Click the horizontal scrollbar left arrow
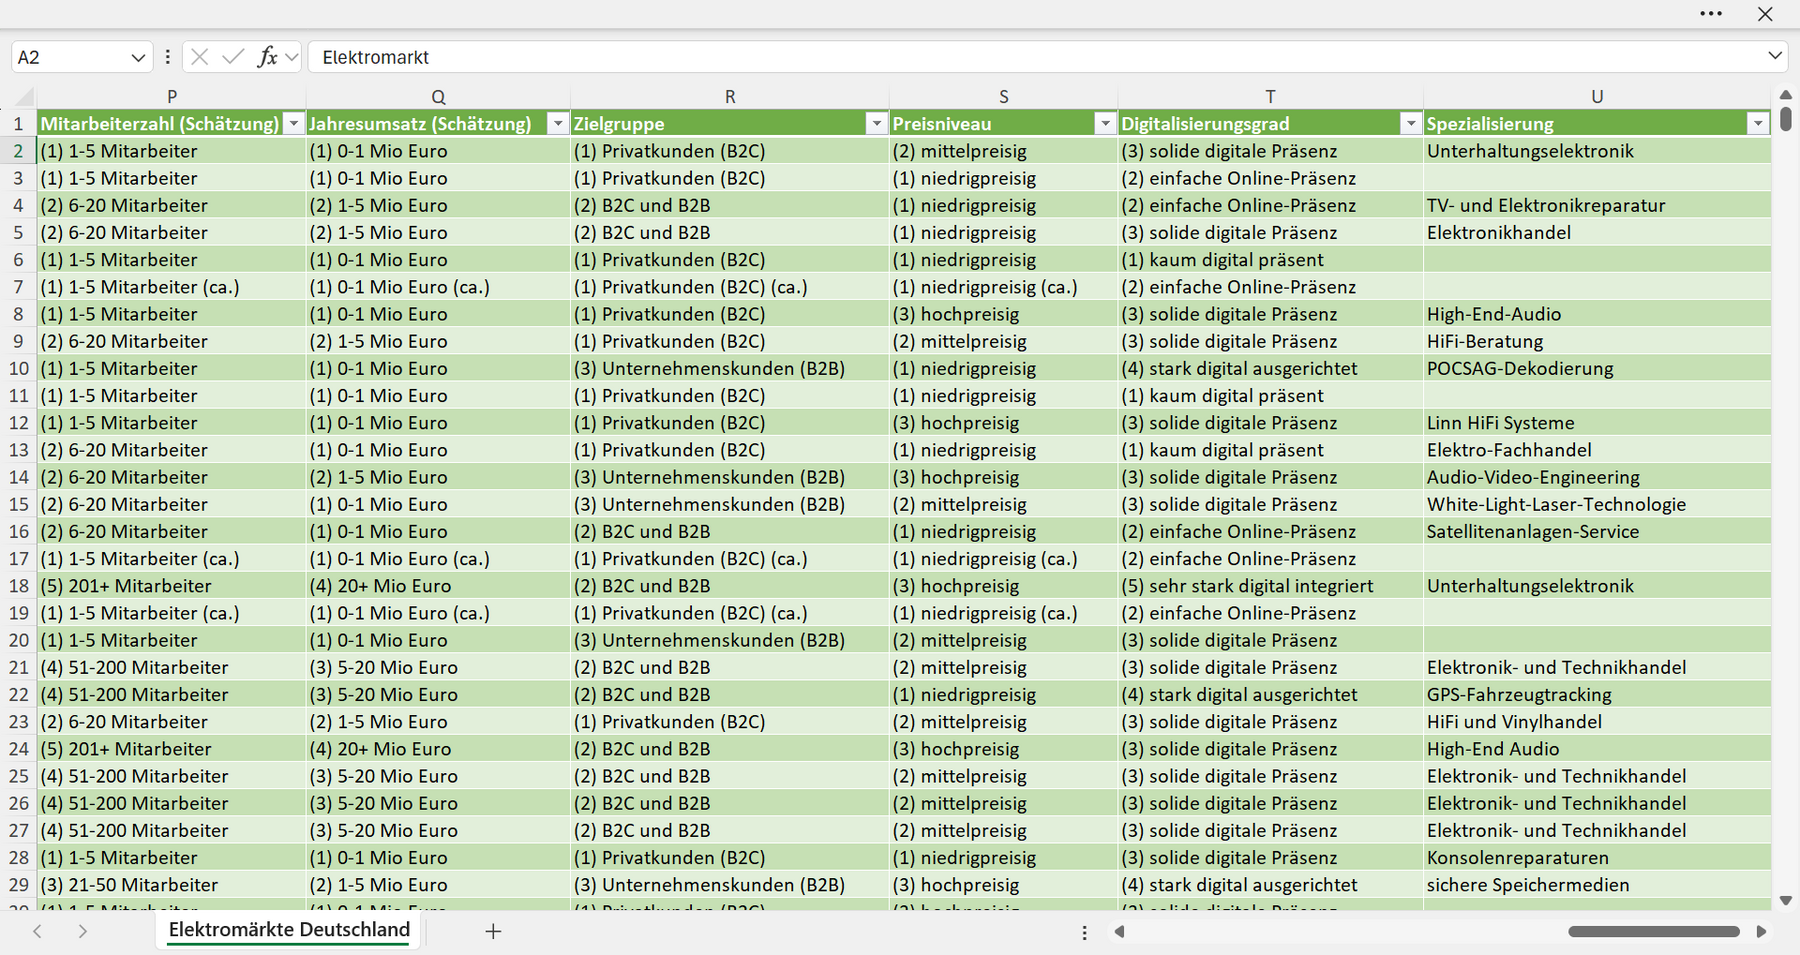 (1119, 932)
